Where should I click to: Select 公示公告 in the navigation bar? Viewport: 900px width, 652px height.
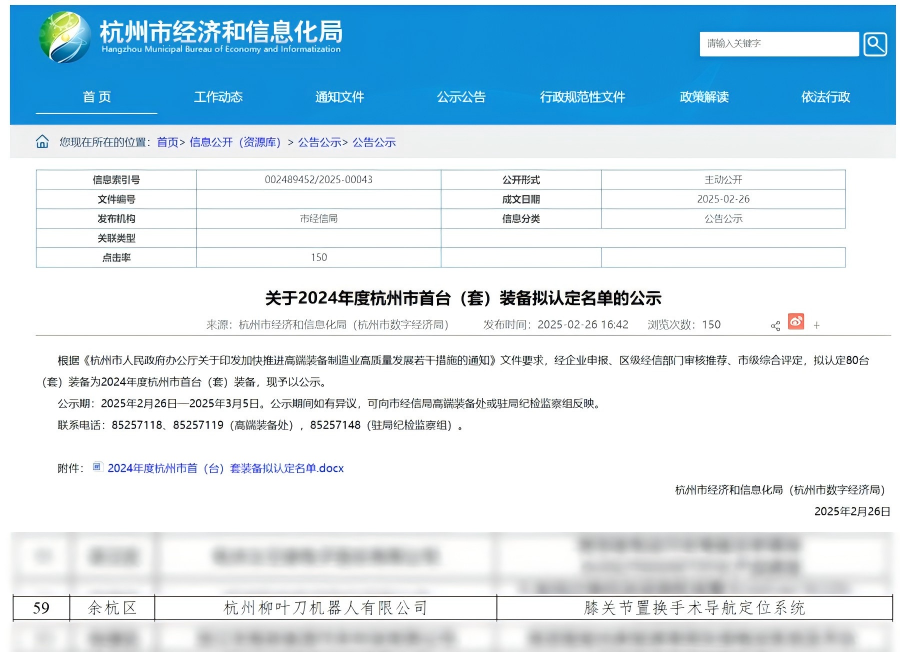tap(461, 97)
